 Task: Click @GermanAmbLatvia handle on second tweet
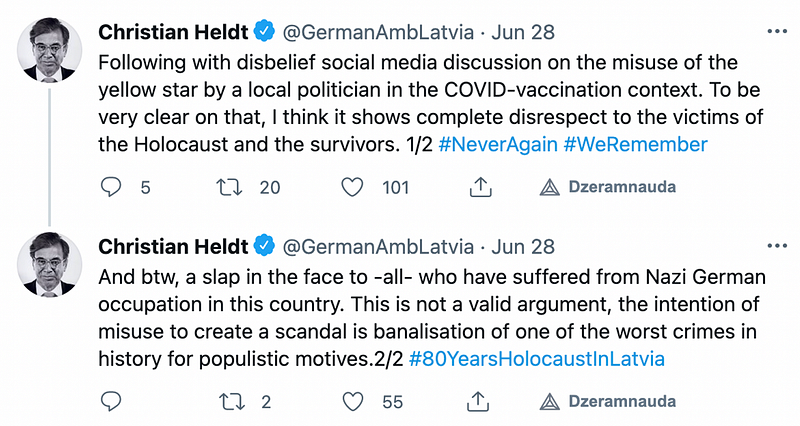pyautogui.click(x=378, y=246)
